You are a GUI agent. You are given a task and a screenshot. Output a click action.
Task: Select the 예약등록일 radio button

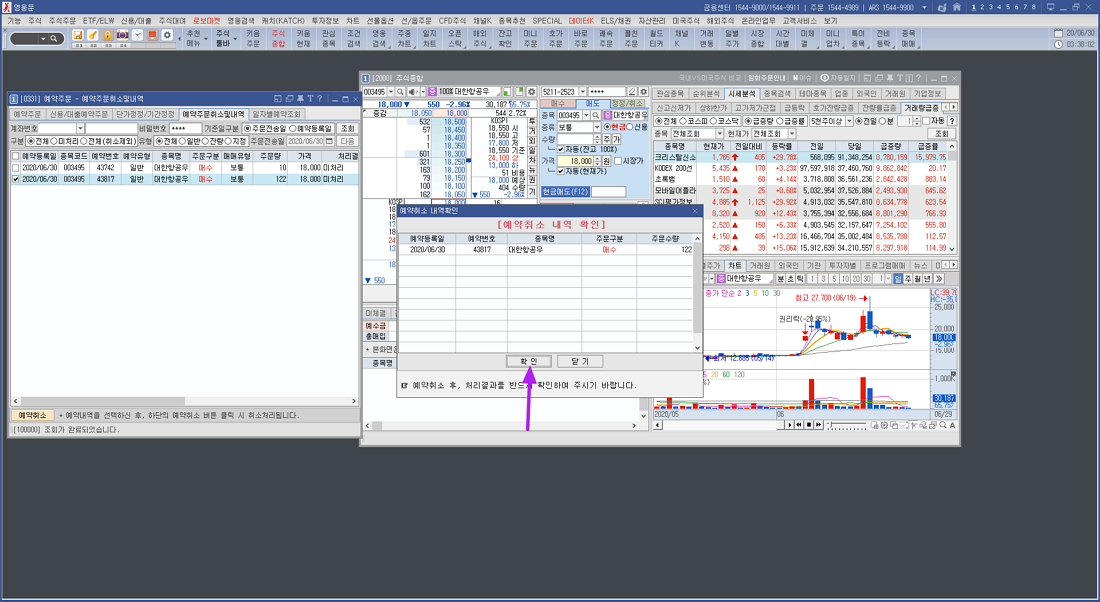pos(294,128)
